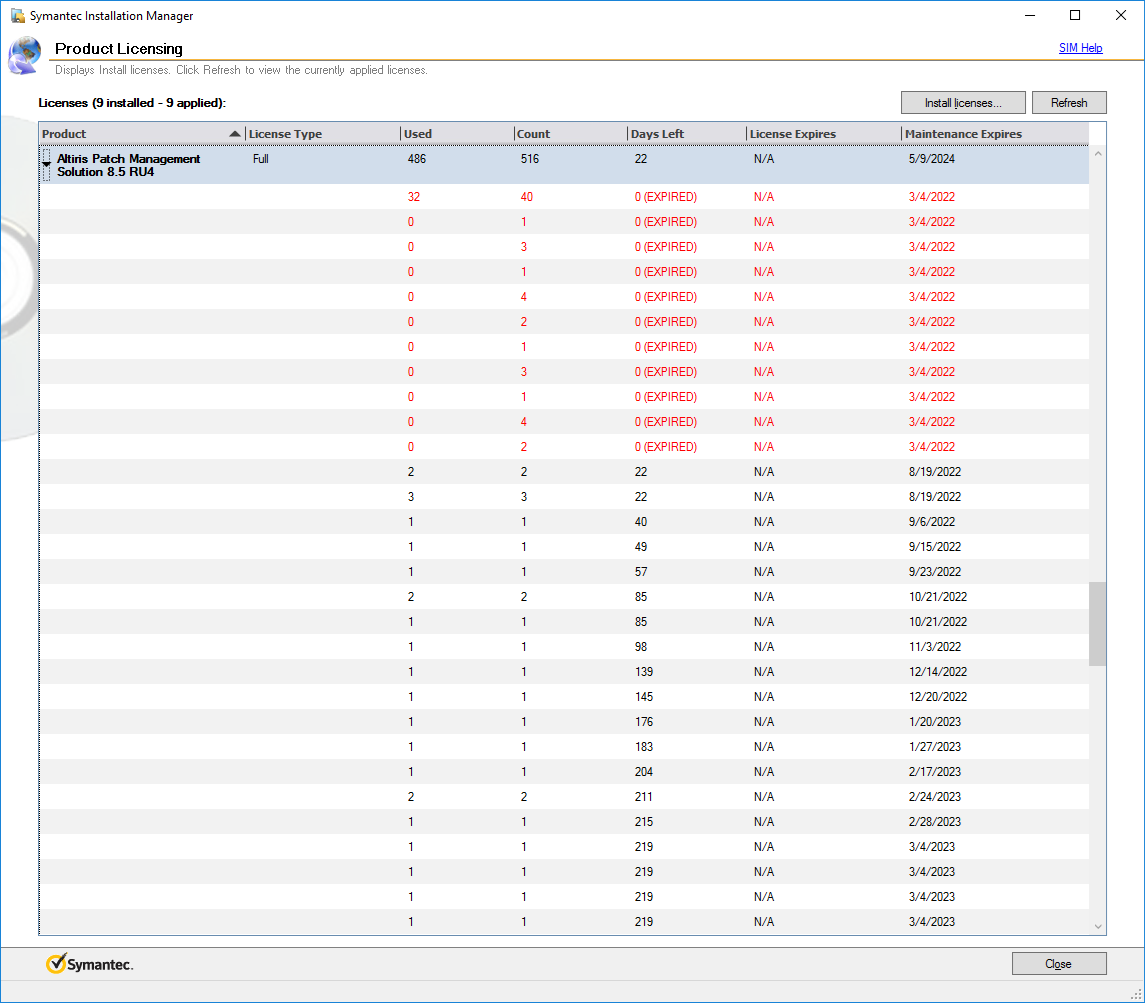This screenshot has width=1145, height=1003.
Task: Sort by the License Type column header
Action: coord(323,134)
